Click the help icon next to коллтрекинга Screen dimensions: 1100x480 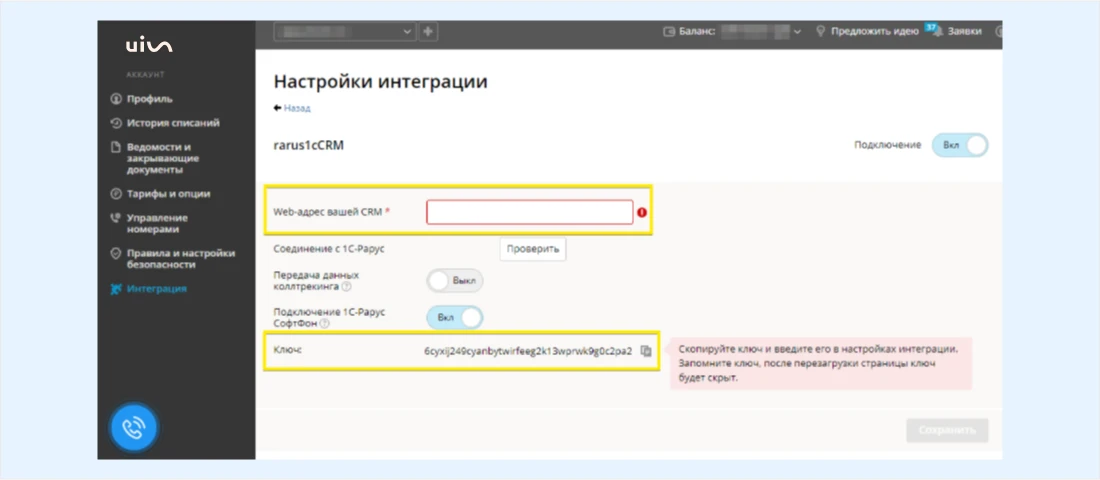[347, 286]
